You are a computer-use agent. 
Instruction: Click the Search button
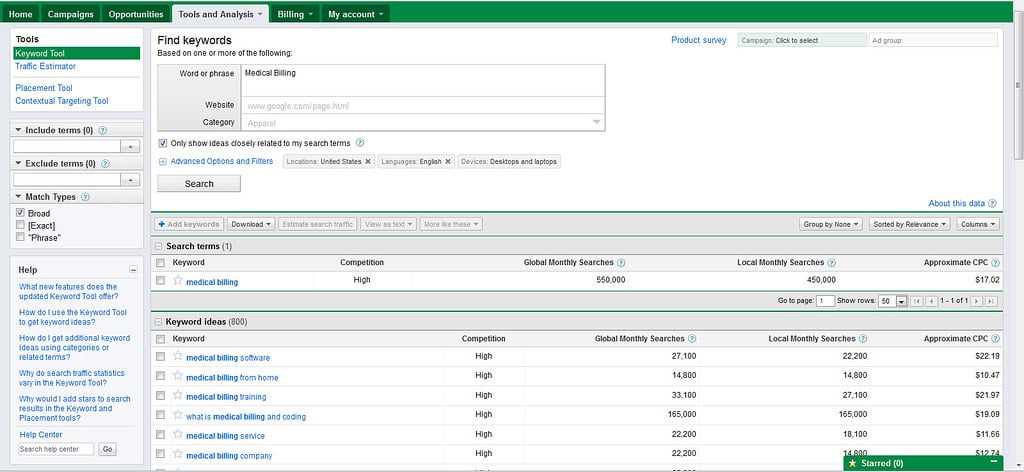point(199,184)
